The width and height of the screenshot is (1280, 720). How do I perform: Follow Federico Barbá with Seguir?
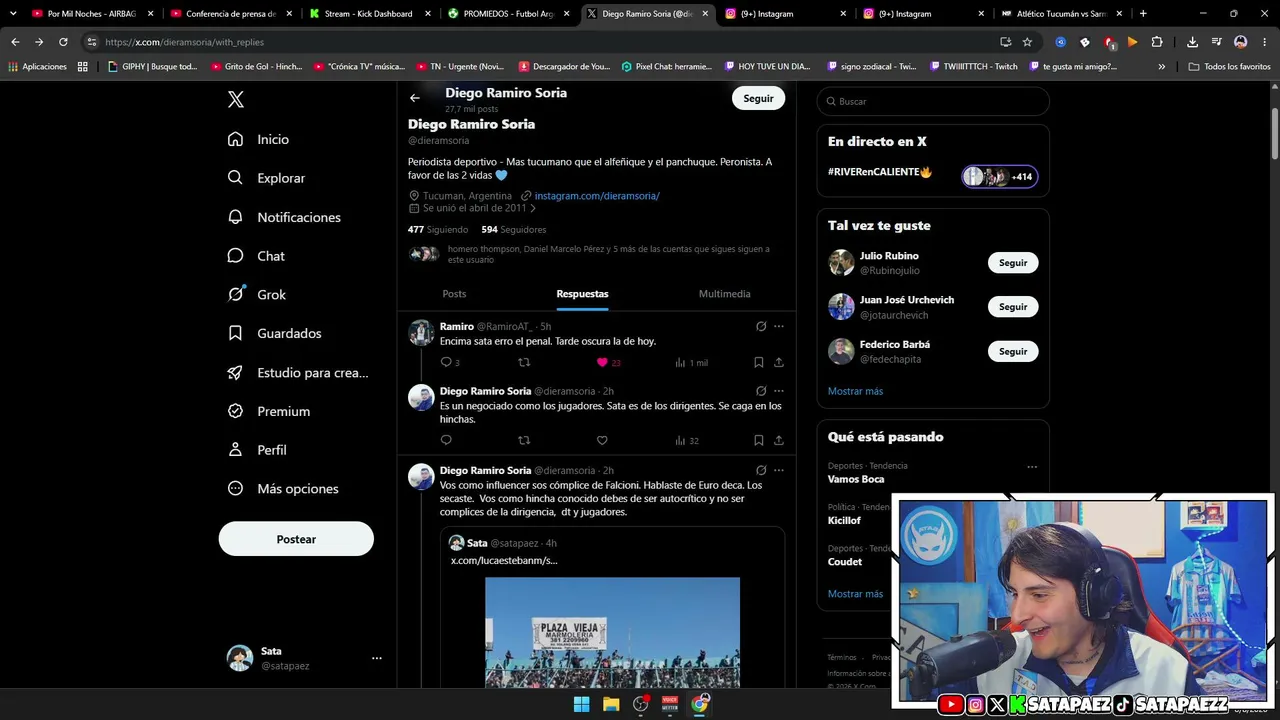(x=1013, y=351)
